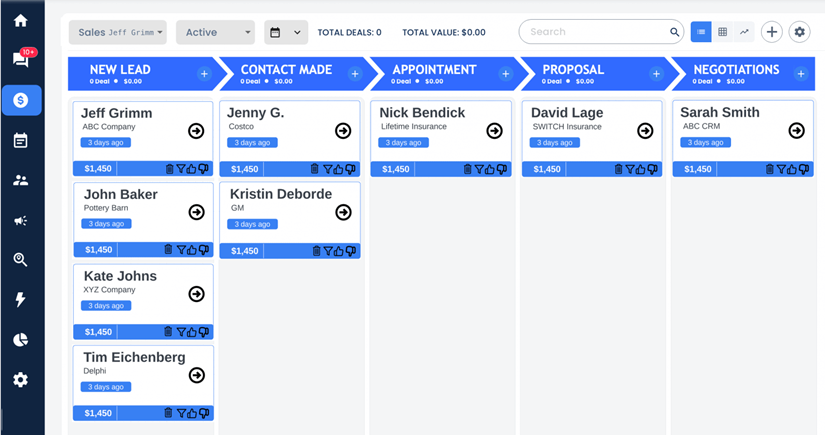This screenshot has height=435, width=825.
Task: Click the thumbs down on Nick Bendick card
Action: click(x=502, y=169)
